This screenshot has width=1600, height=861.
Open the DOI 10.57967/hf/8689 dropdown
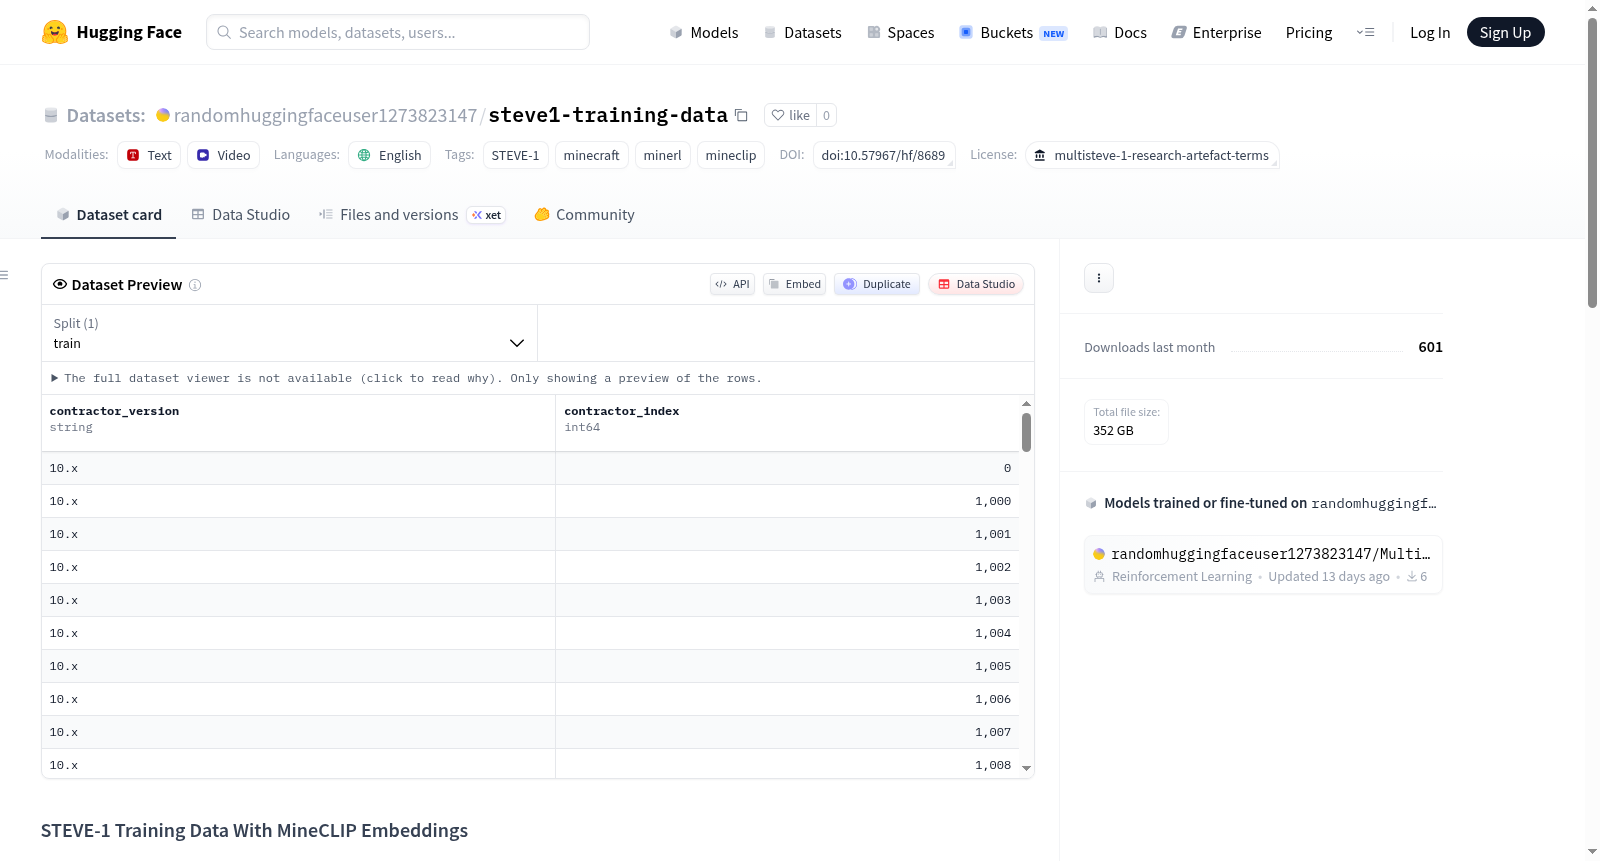[884, 155]
